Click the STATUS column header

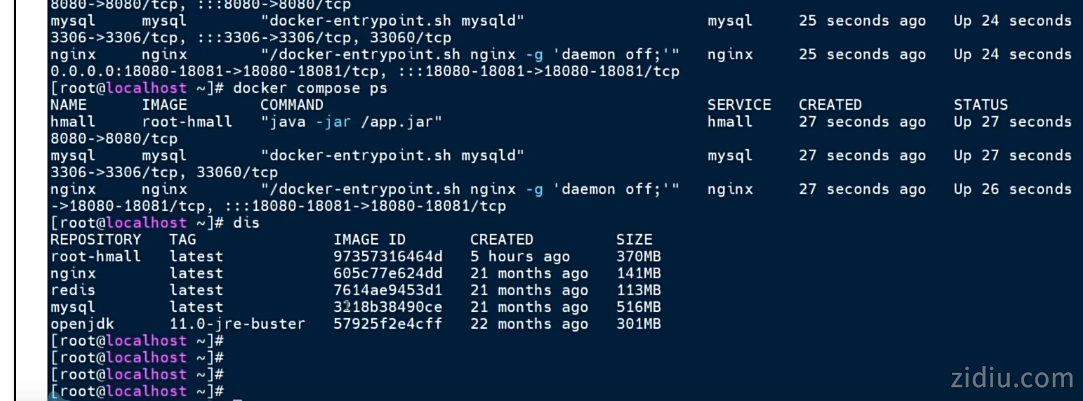(981, 105)
